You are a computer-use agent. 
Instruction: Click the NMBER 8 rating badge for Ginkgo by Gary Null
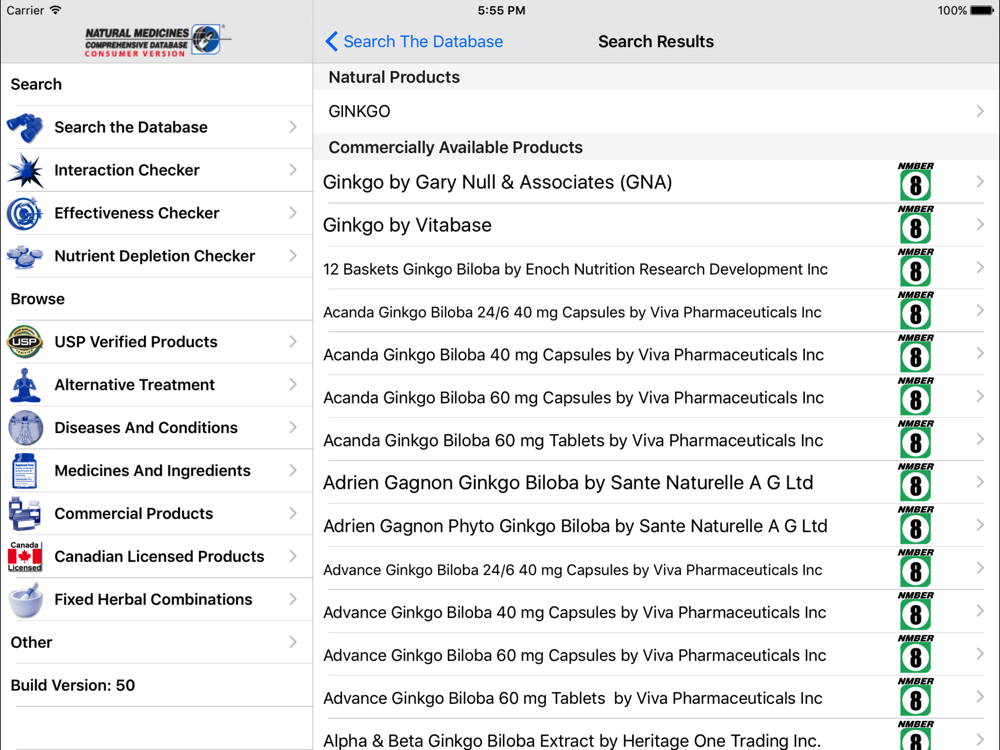point(915,182)
